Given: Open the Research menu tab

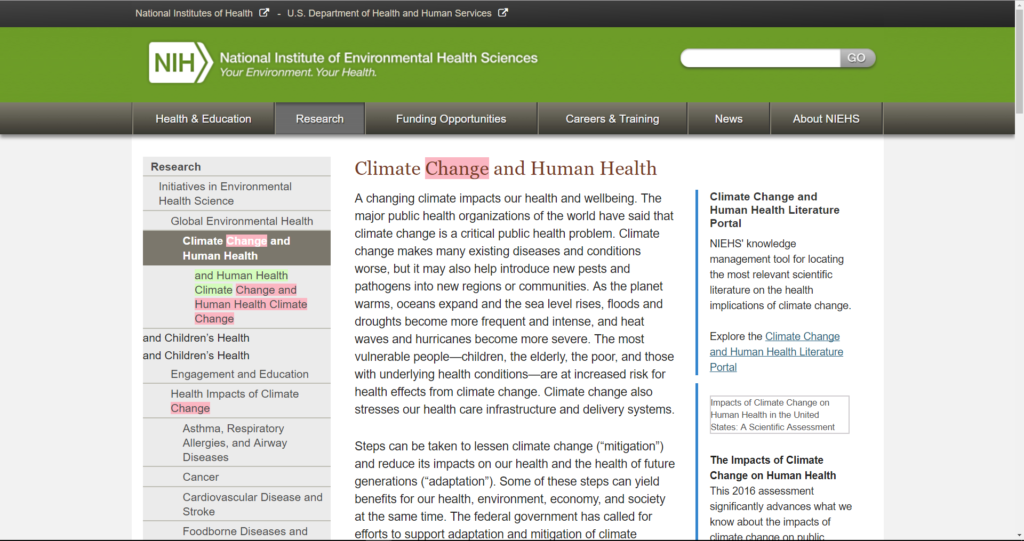Looking at the screenshot, I should [320, 119].
